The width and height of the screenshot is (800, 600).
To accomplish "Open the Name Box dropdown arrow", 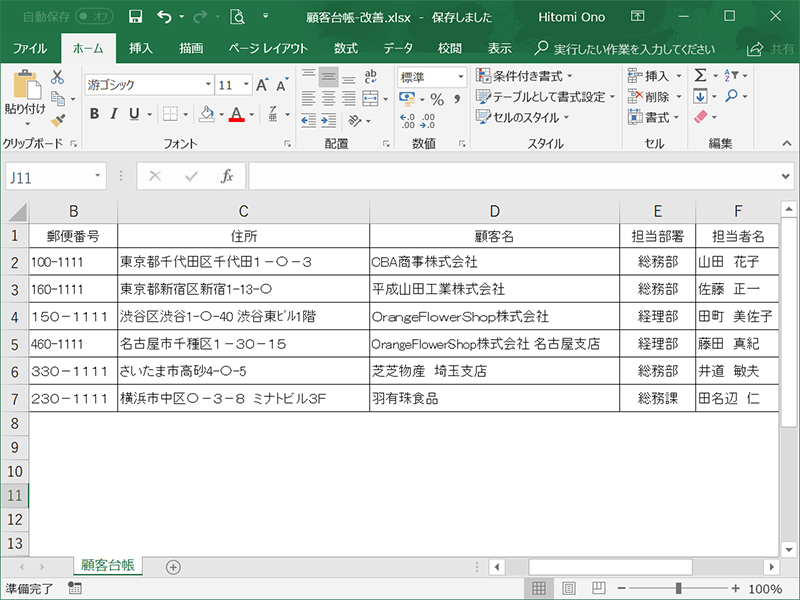I will point(97,177).
